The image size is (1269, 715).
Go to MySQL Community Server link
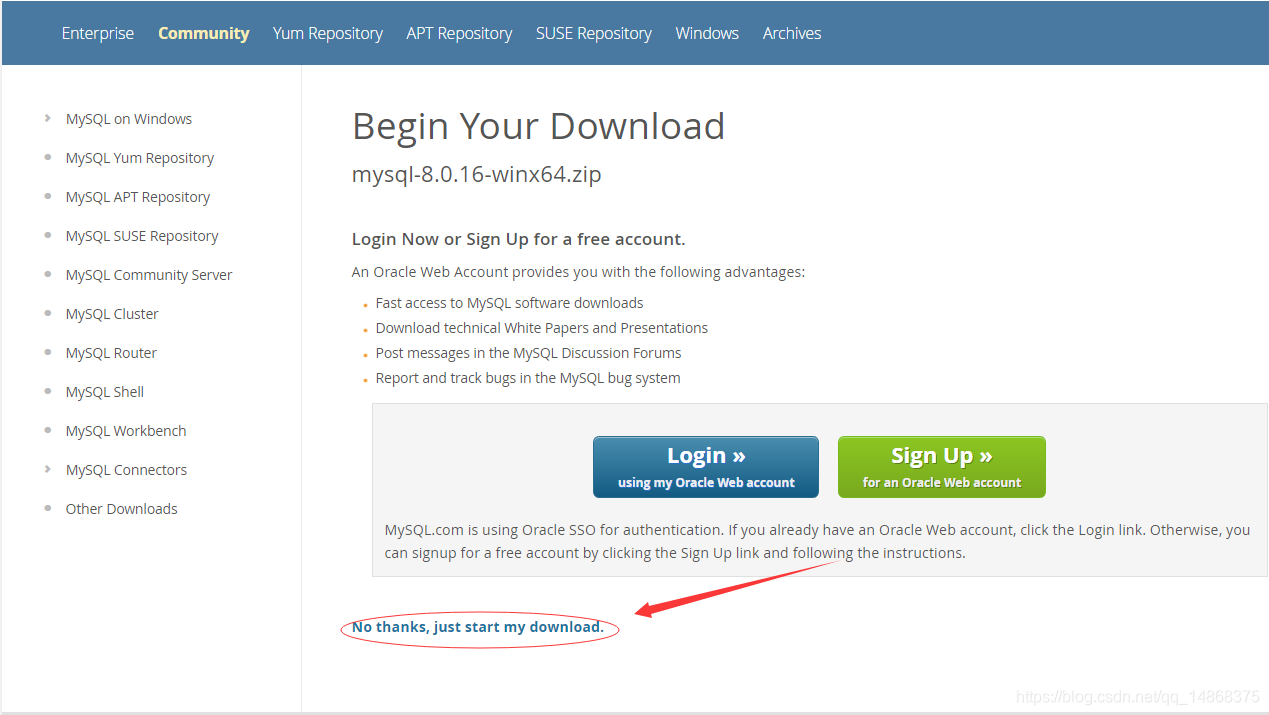pyautogui.click(x=149, y=275)
